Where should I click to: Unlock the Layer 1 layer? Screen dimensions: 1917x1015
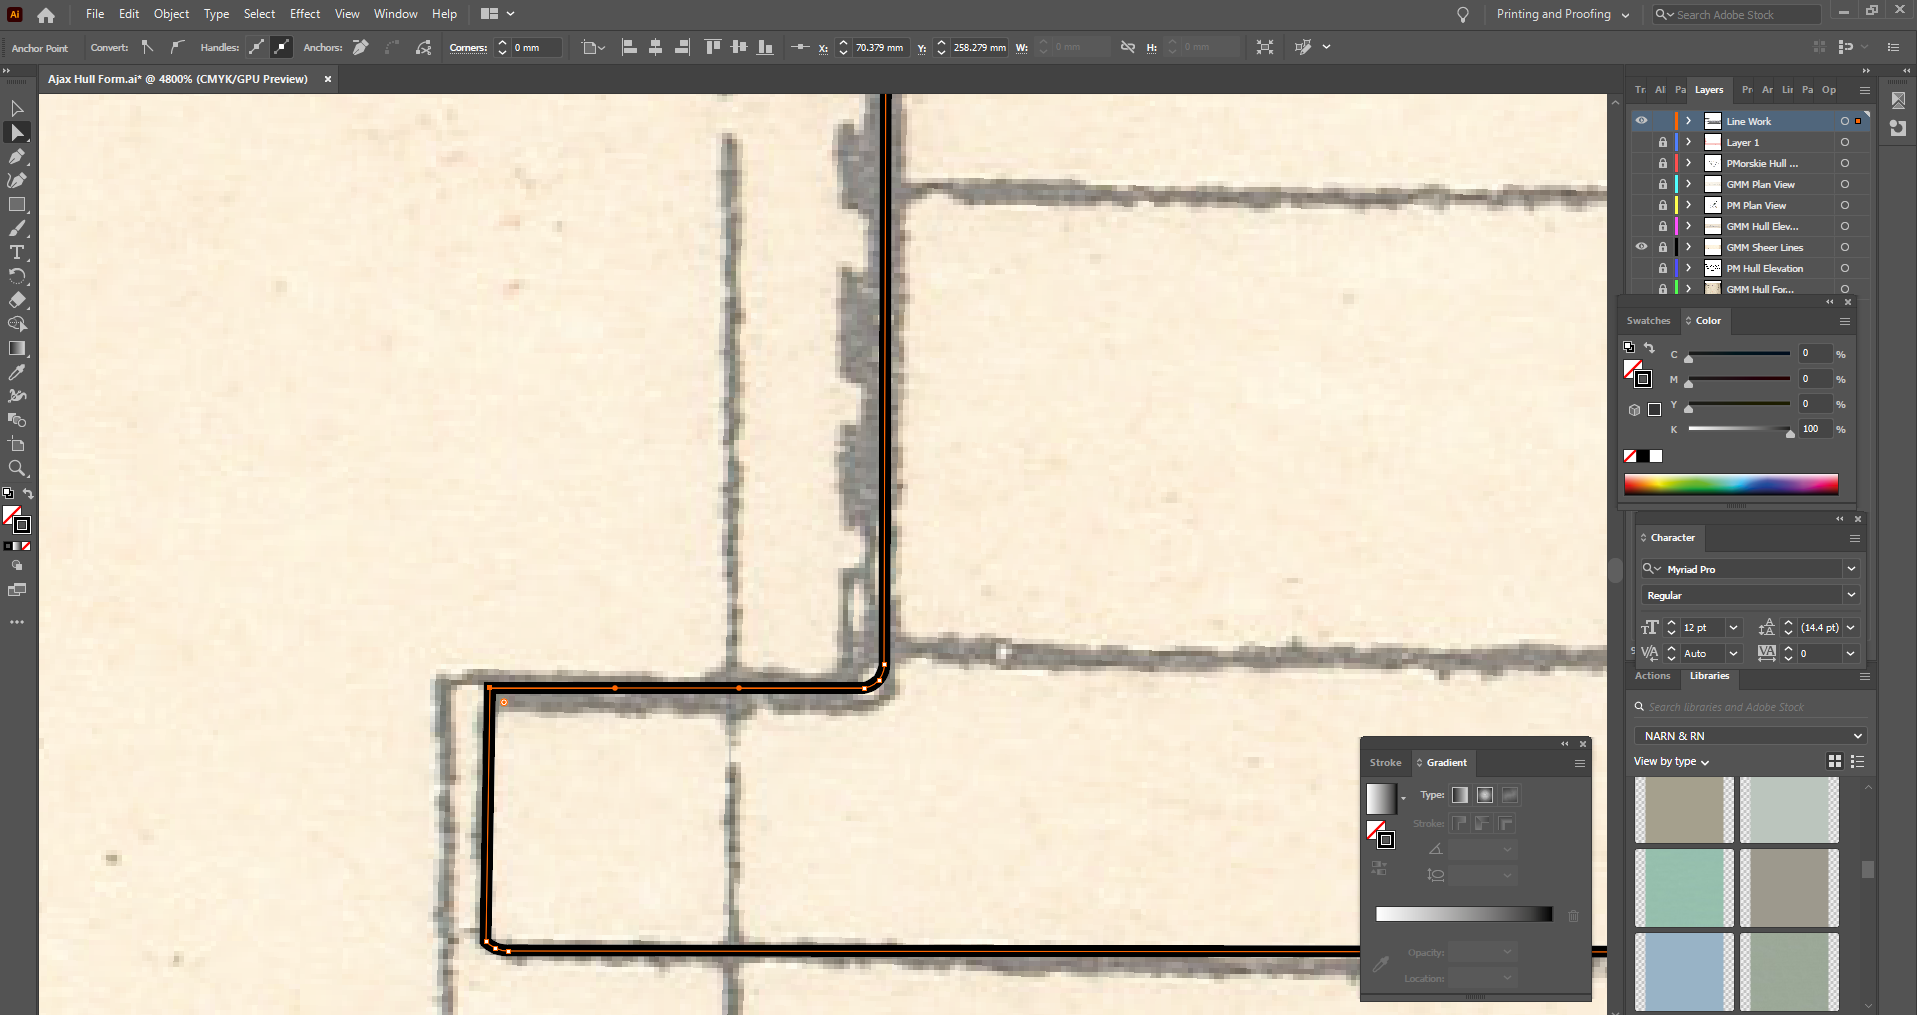(x=1662, y=142)
